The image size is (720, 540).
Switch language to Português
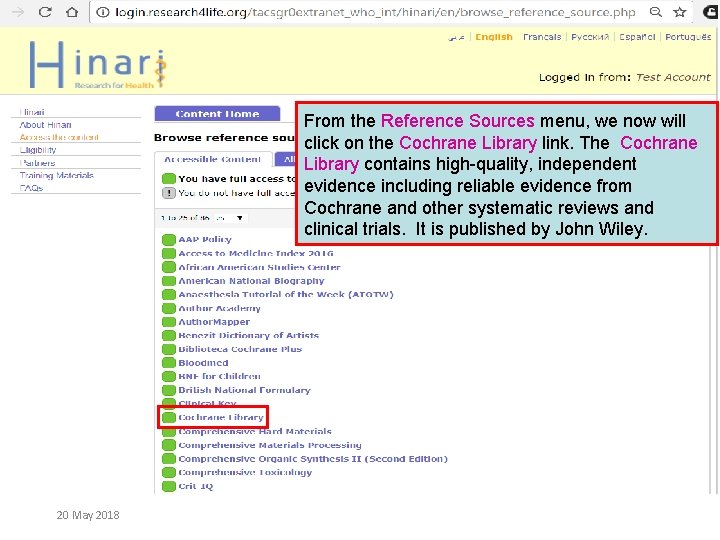(688, 37)
